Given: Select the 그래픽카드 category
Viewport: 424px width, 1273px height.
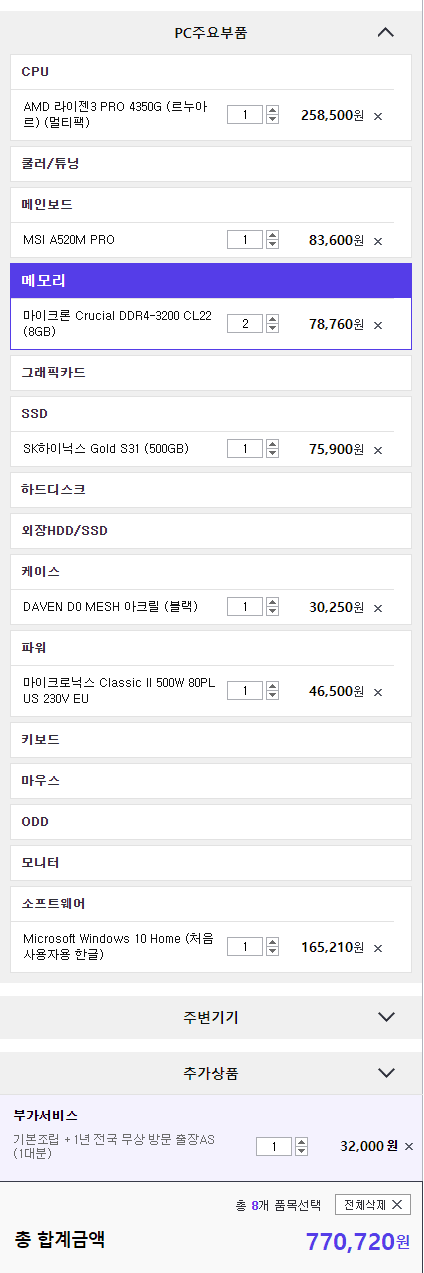Looking at the screenshot, I should coord(211,372).
